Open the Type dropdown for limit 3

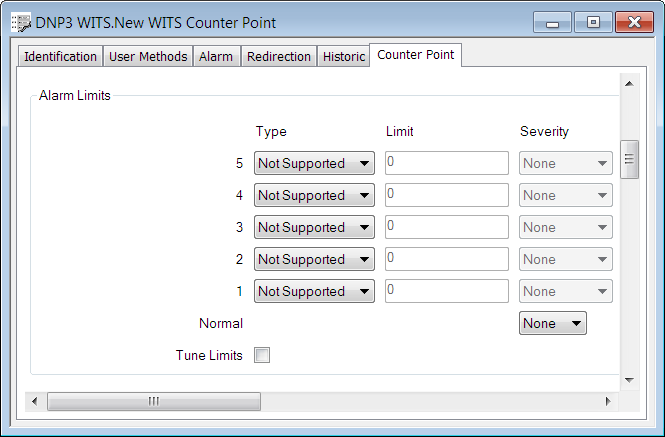314,228
